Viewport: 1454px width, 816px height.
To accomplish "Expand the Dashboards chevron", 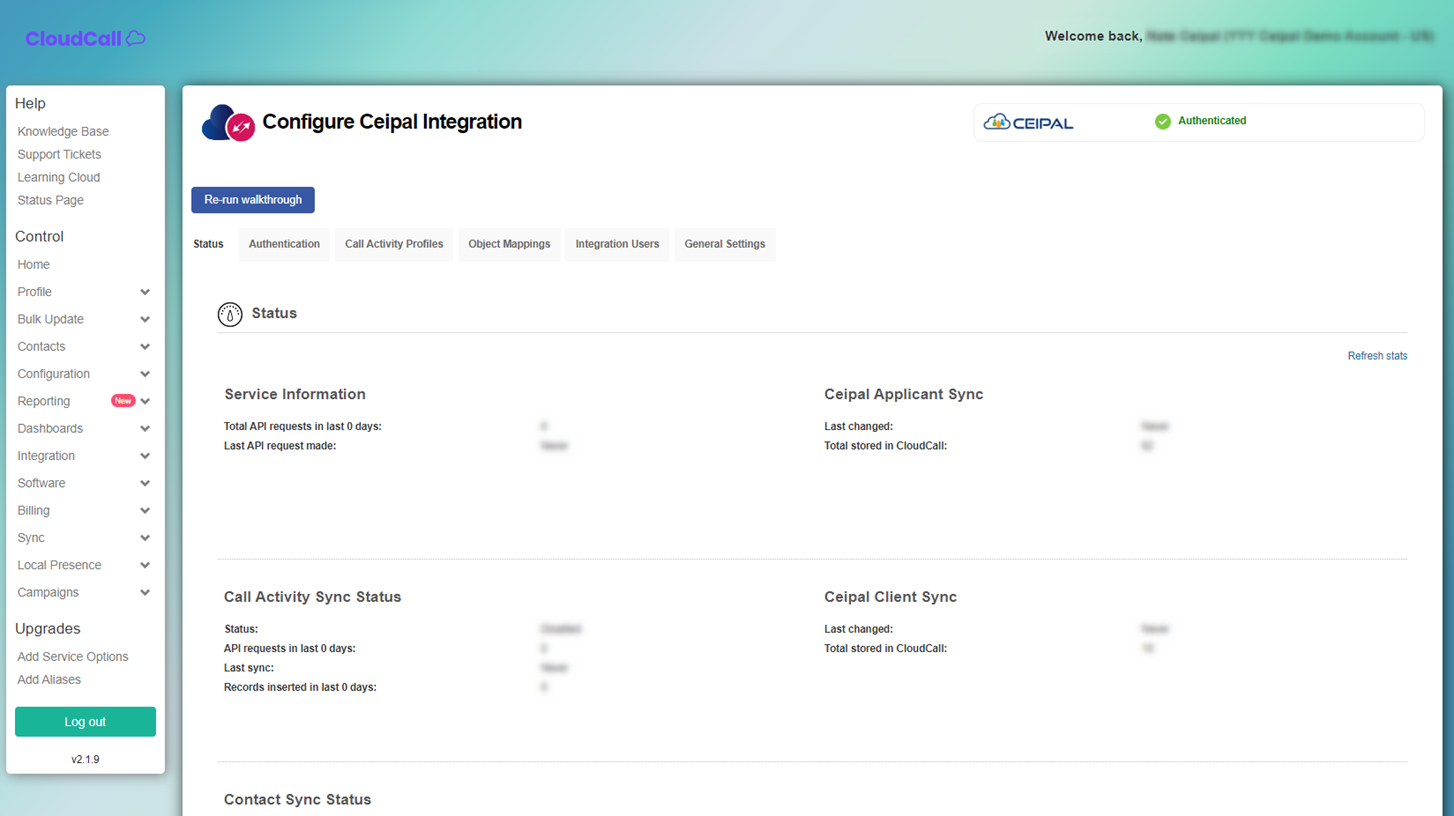I will [x=145, y=429].
